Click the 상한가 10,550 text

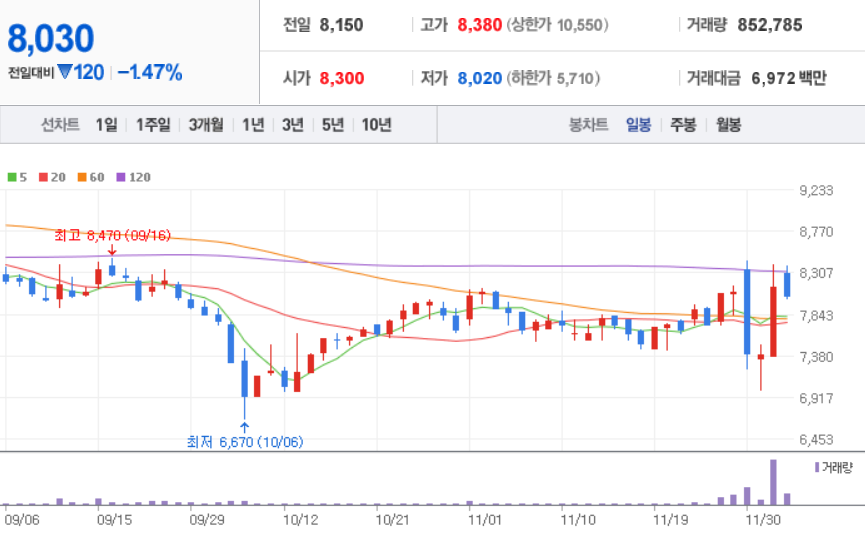point(557,25)
